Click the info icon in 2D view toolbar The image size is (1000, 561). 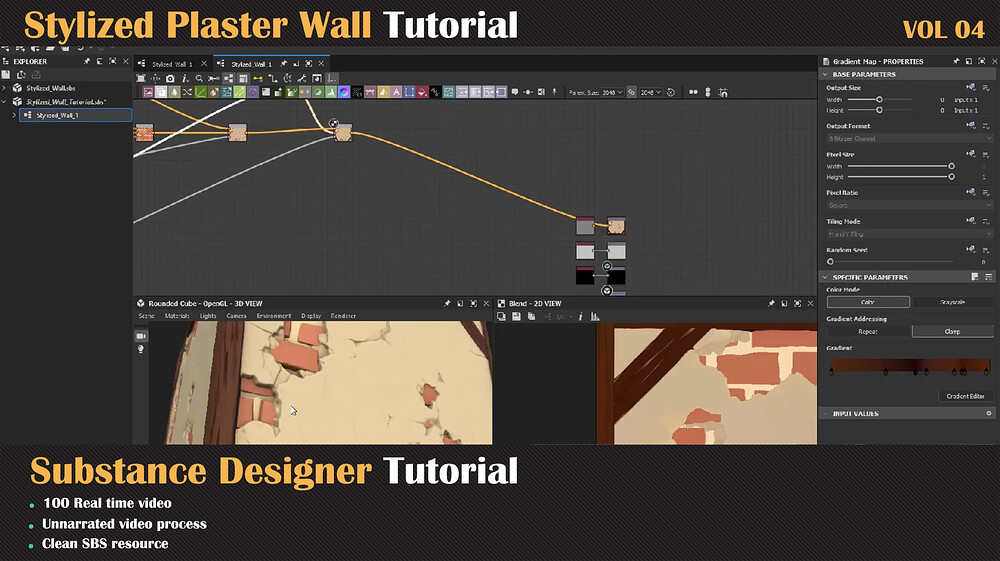click(x=580, y=317)
